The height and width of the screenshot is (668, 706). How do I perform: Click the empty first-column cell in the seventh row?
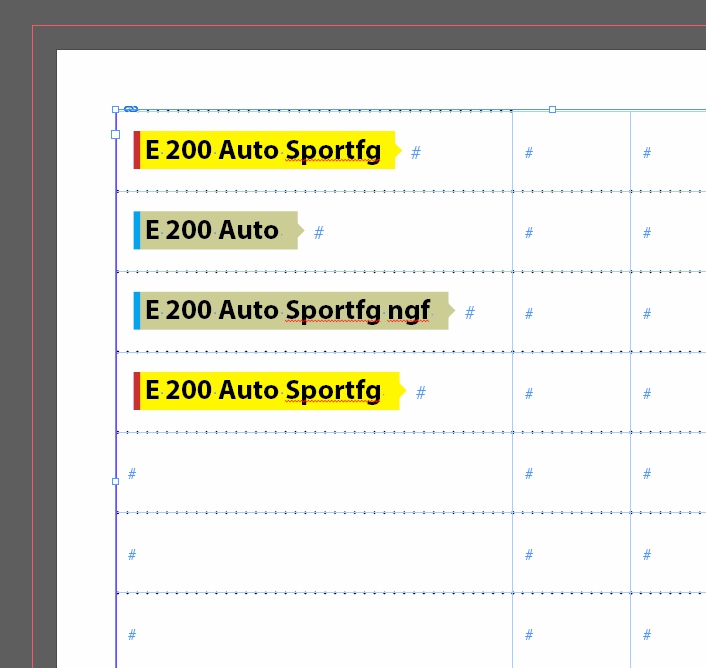click(314, 631)
